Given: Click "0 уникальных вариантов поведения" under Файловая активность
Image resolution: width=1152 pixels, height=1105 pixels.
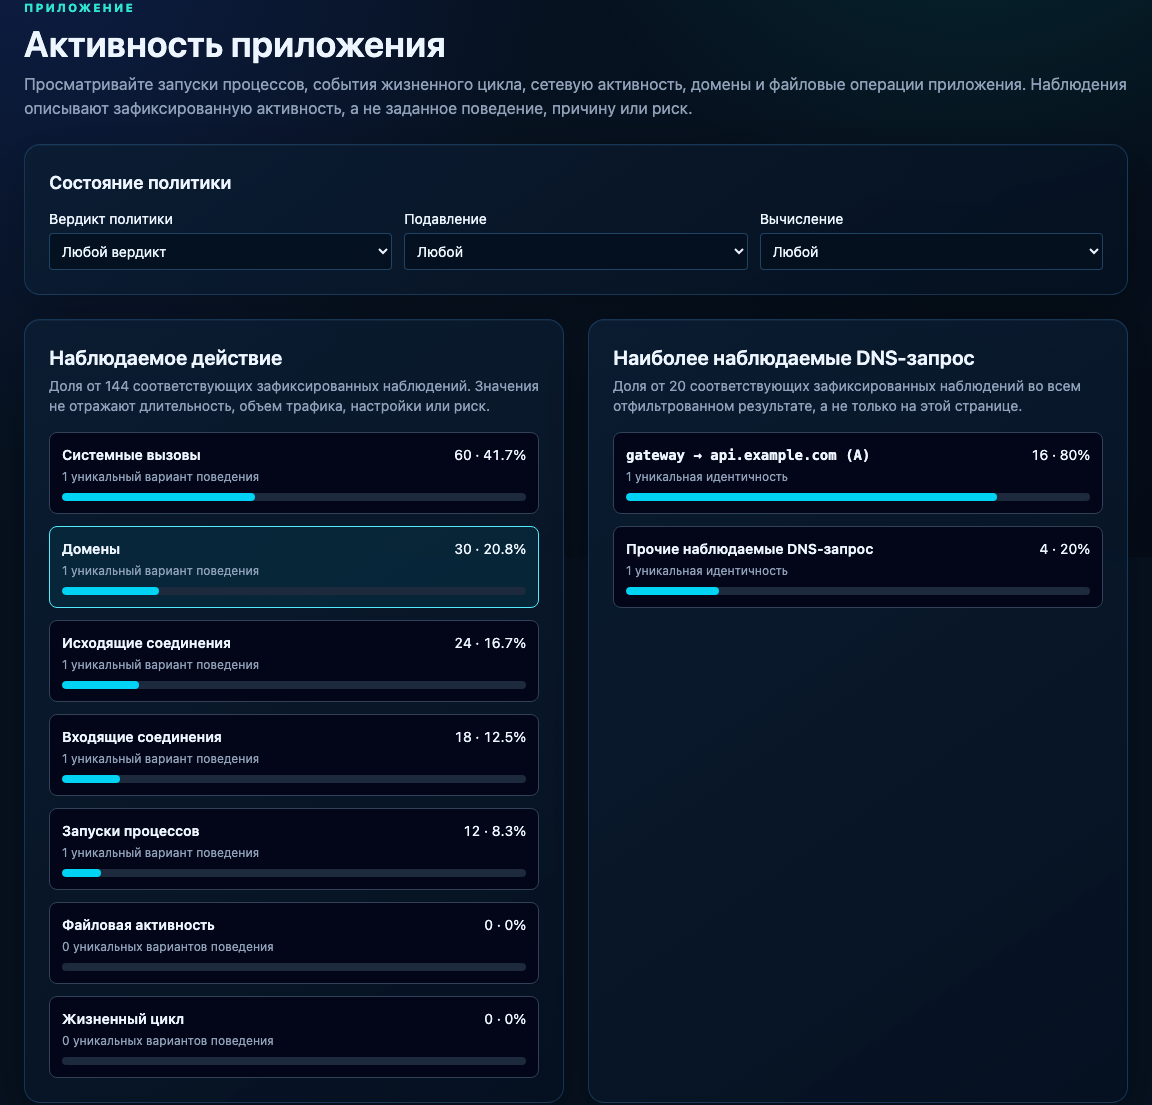Looking at the screenshot, I should pyautogui.click(x=168, y=947).
